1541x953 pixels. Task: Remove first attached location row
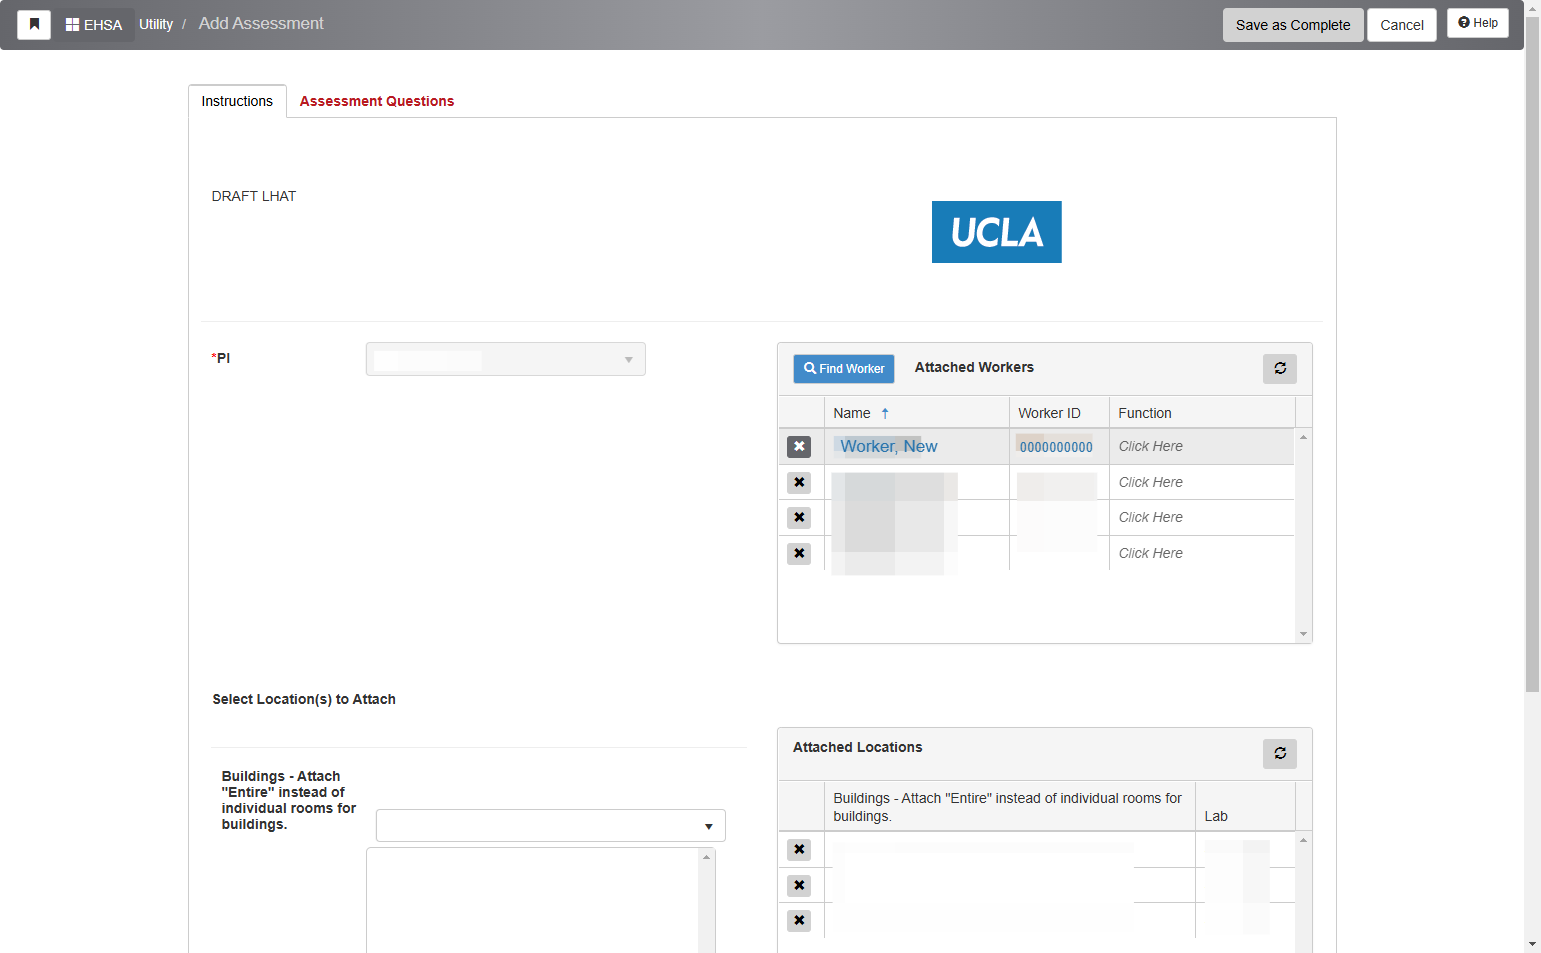click(799, 850)
